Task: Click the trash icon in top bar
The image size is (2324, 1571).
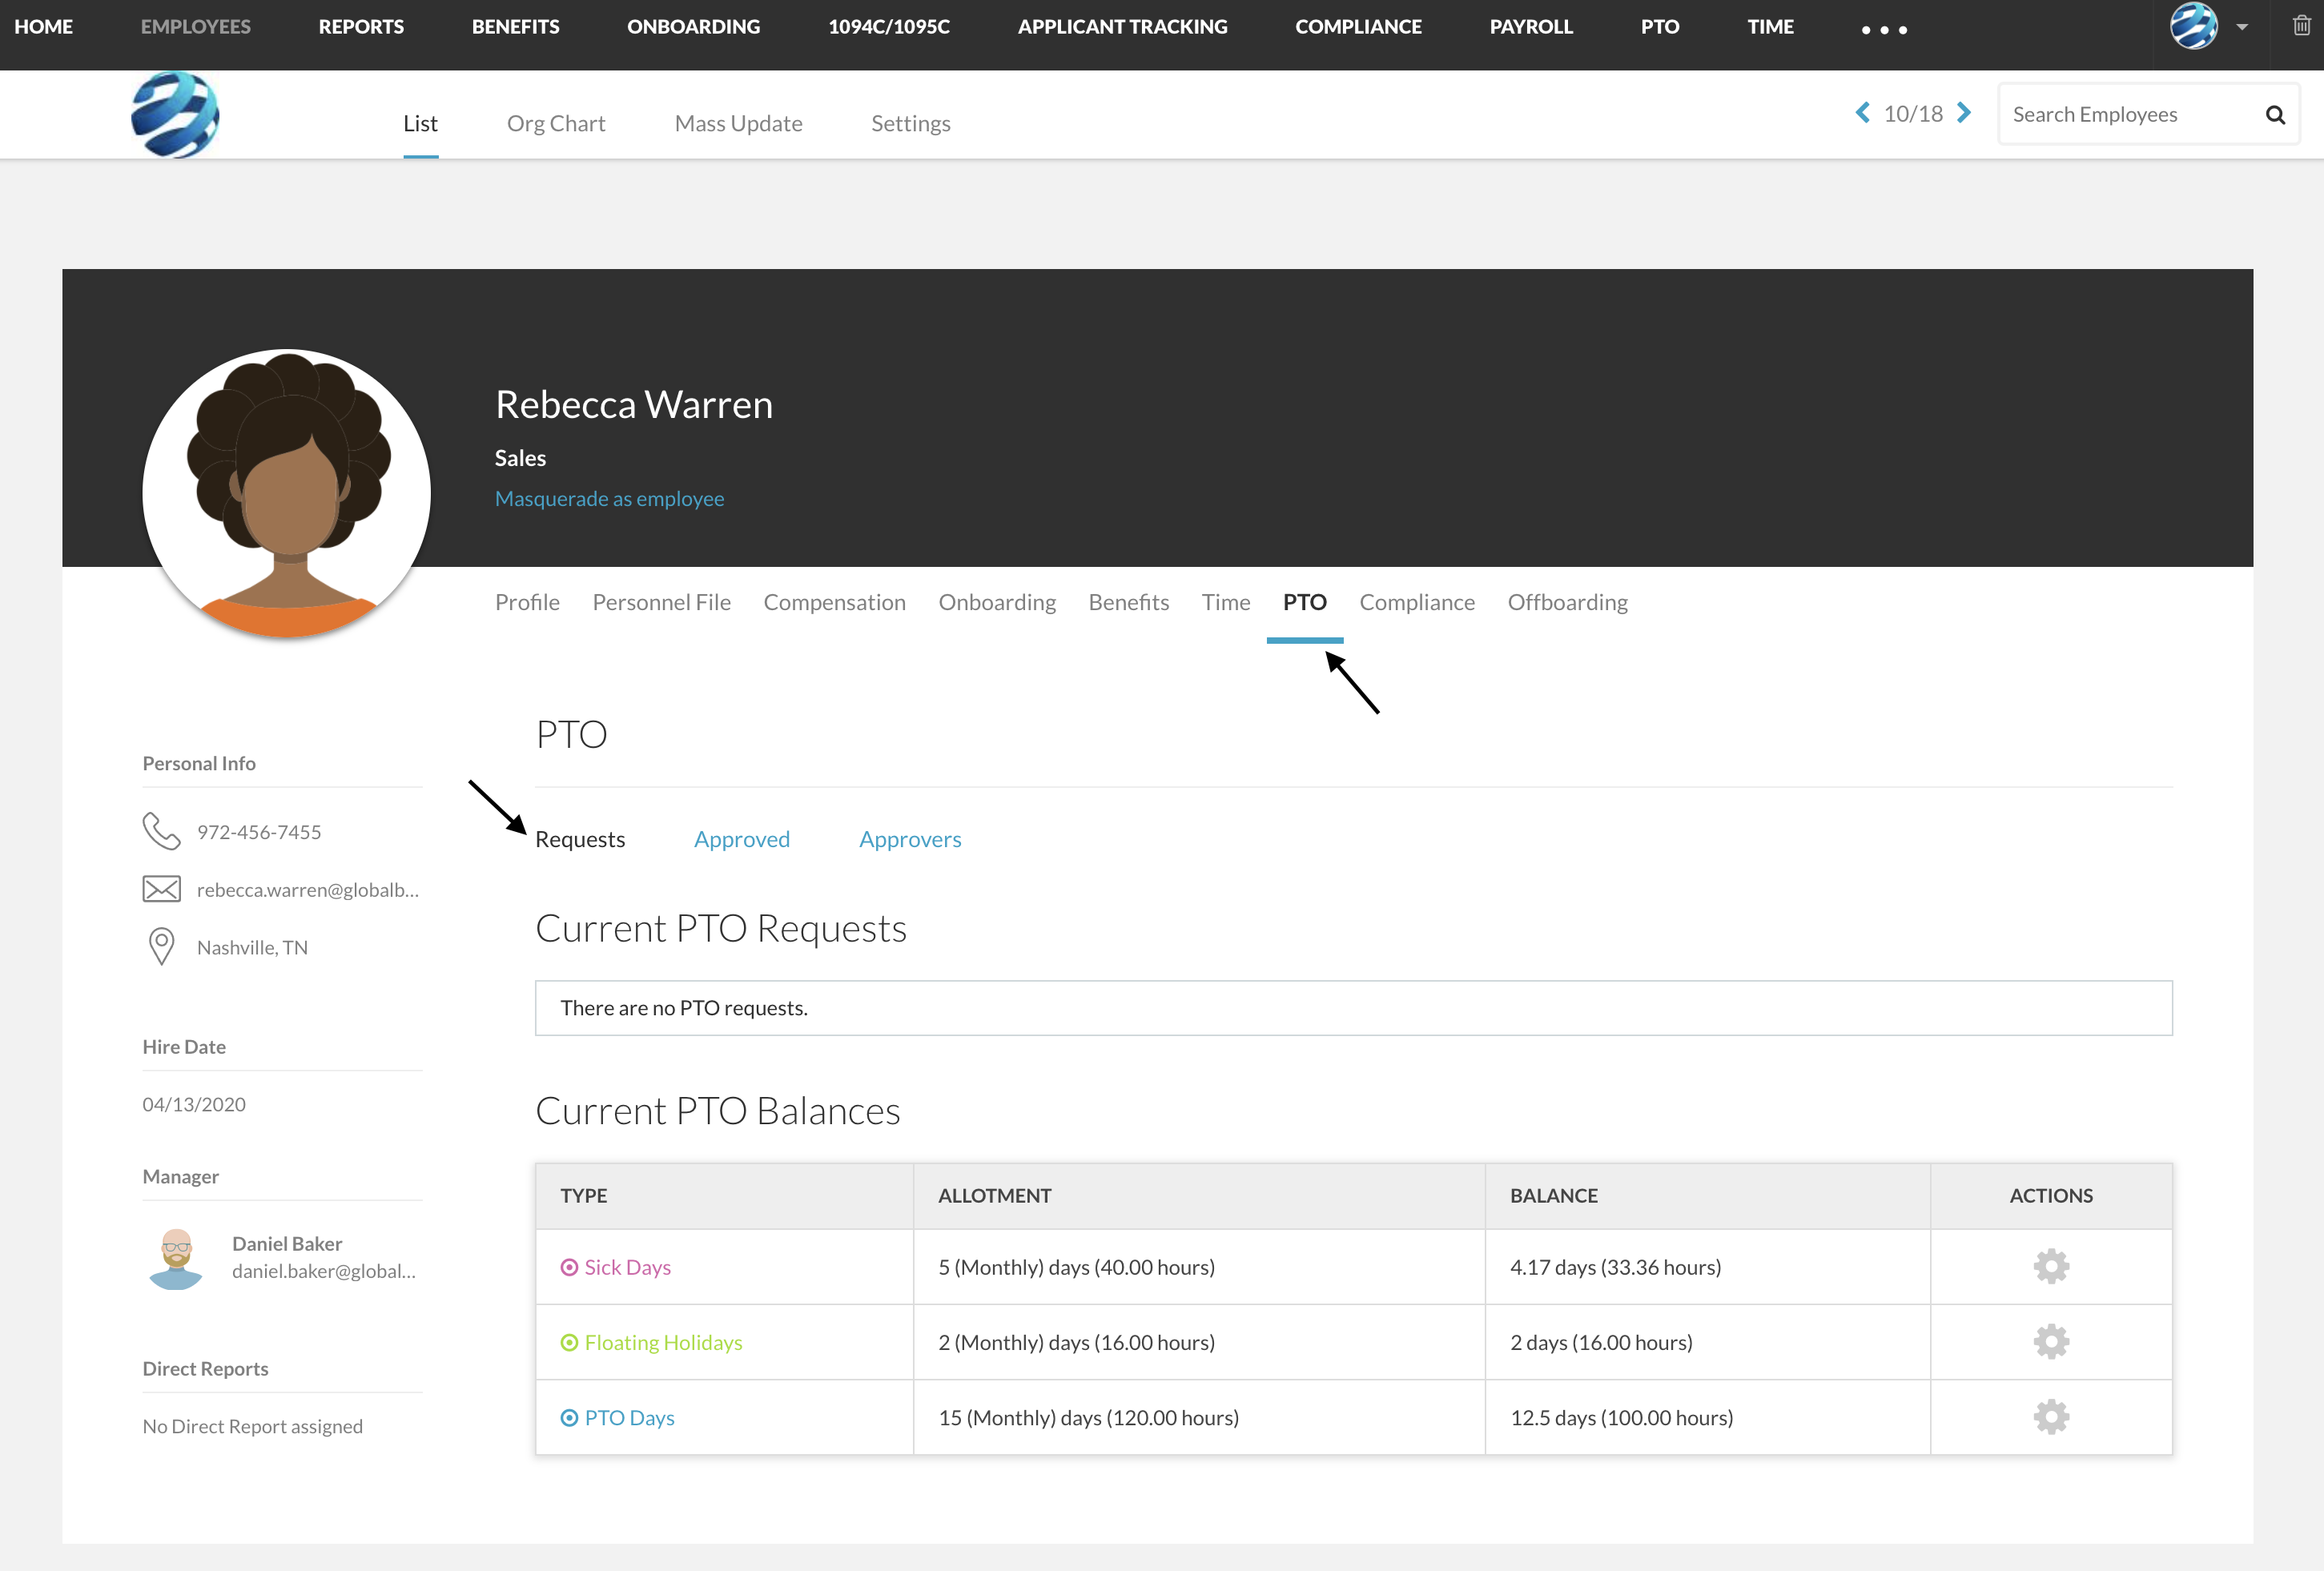Action: point(2301,26)
